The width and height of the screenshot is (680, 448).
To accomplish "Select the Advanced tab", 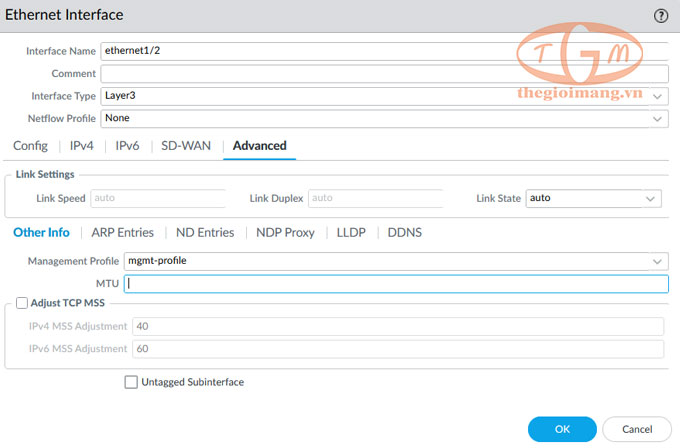I will 259,146.
